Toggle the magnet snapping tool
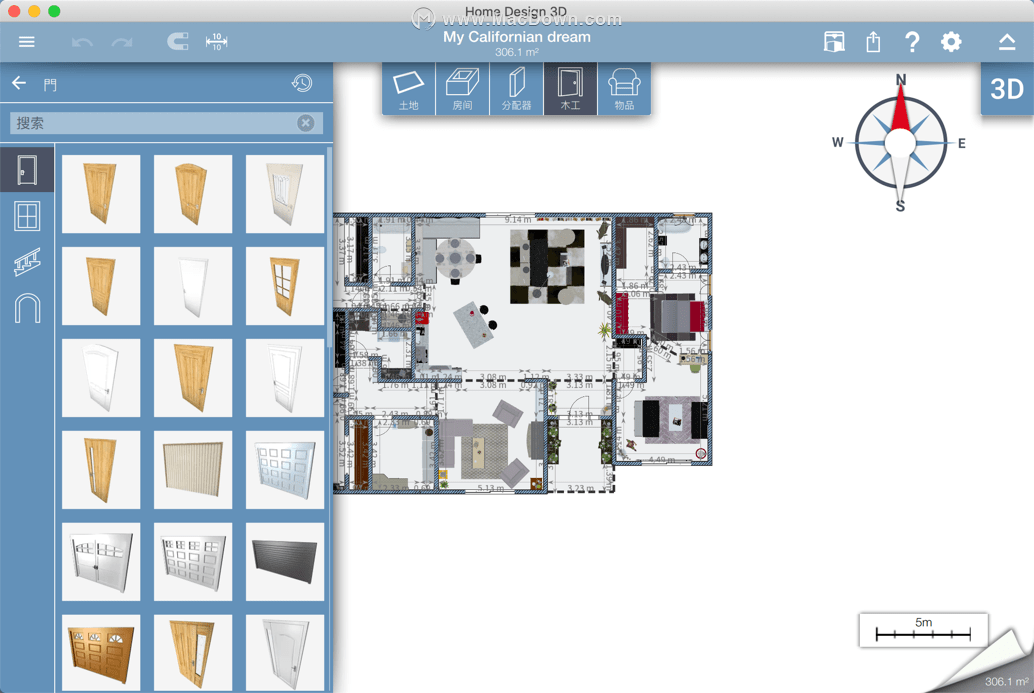Image resolution: width=1034 pixels, height=693 pixels. [177, 42]
